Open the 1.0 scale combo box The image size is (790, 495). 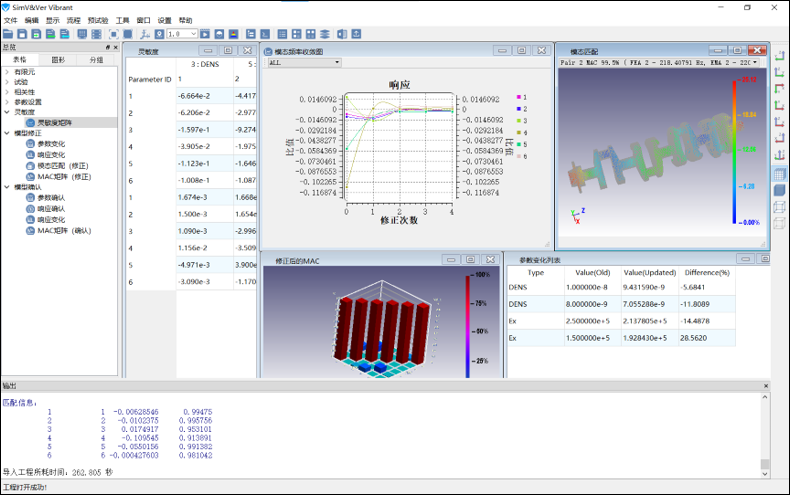182,34
